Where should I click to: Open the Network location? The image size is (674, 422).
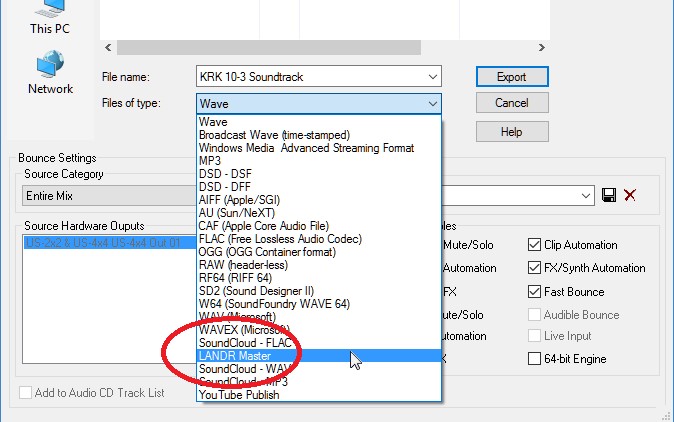click(50, 72)
